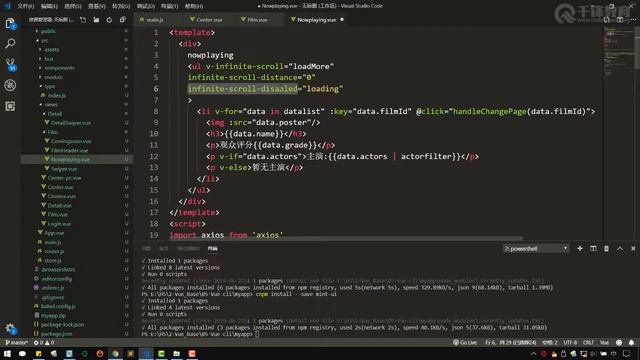640x360 pixels.
Task: Open router.js in the file tree
Action: pos(54,251)
